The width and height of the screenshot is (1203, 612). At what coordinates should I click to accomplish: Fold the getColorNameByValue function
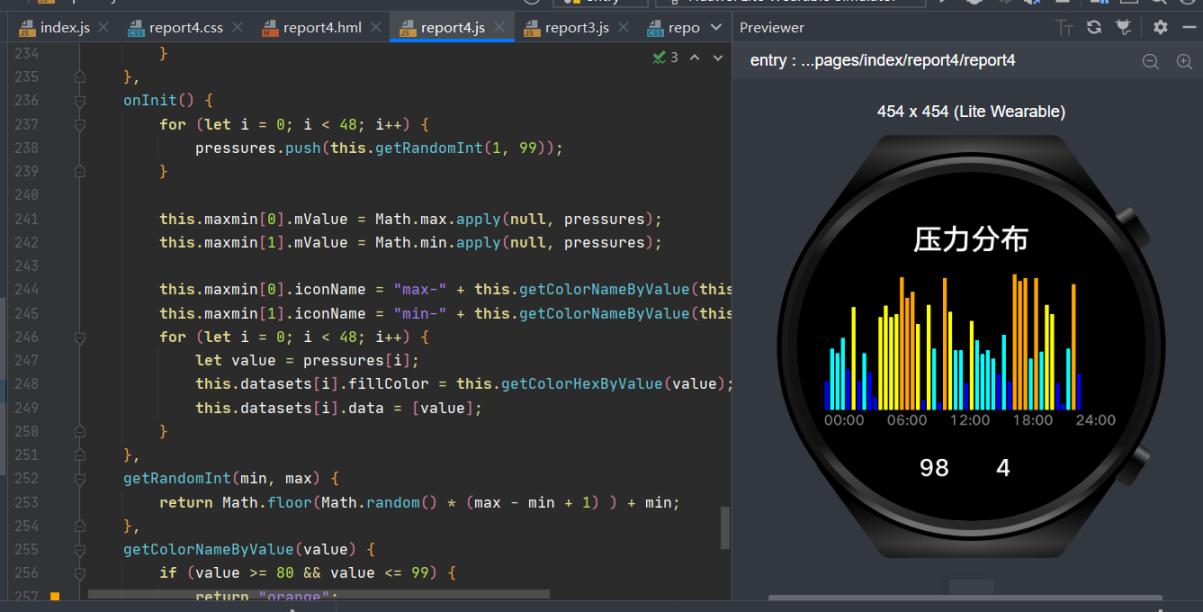pyautogui.click(x=80, y=550)
